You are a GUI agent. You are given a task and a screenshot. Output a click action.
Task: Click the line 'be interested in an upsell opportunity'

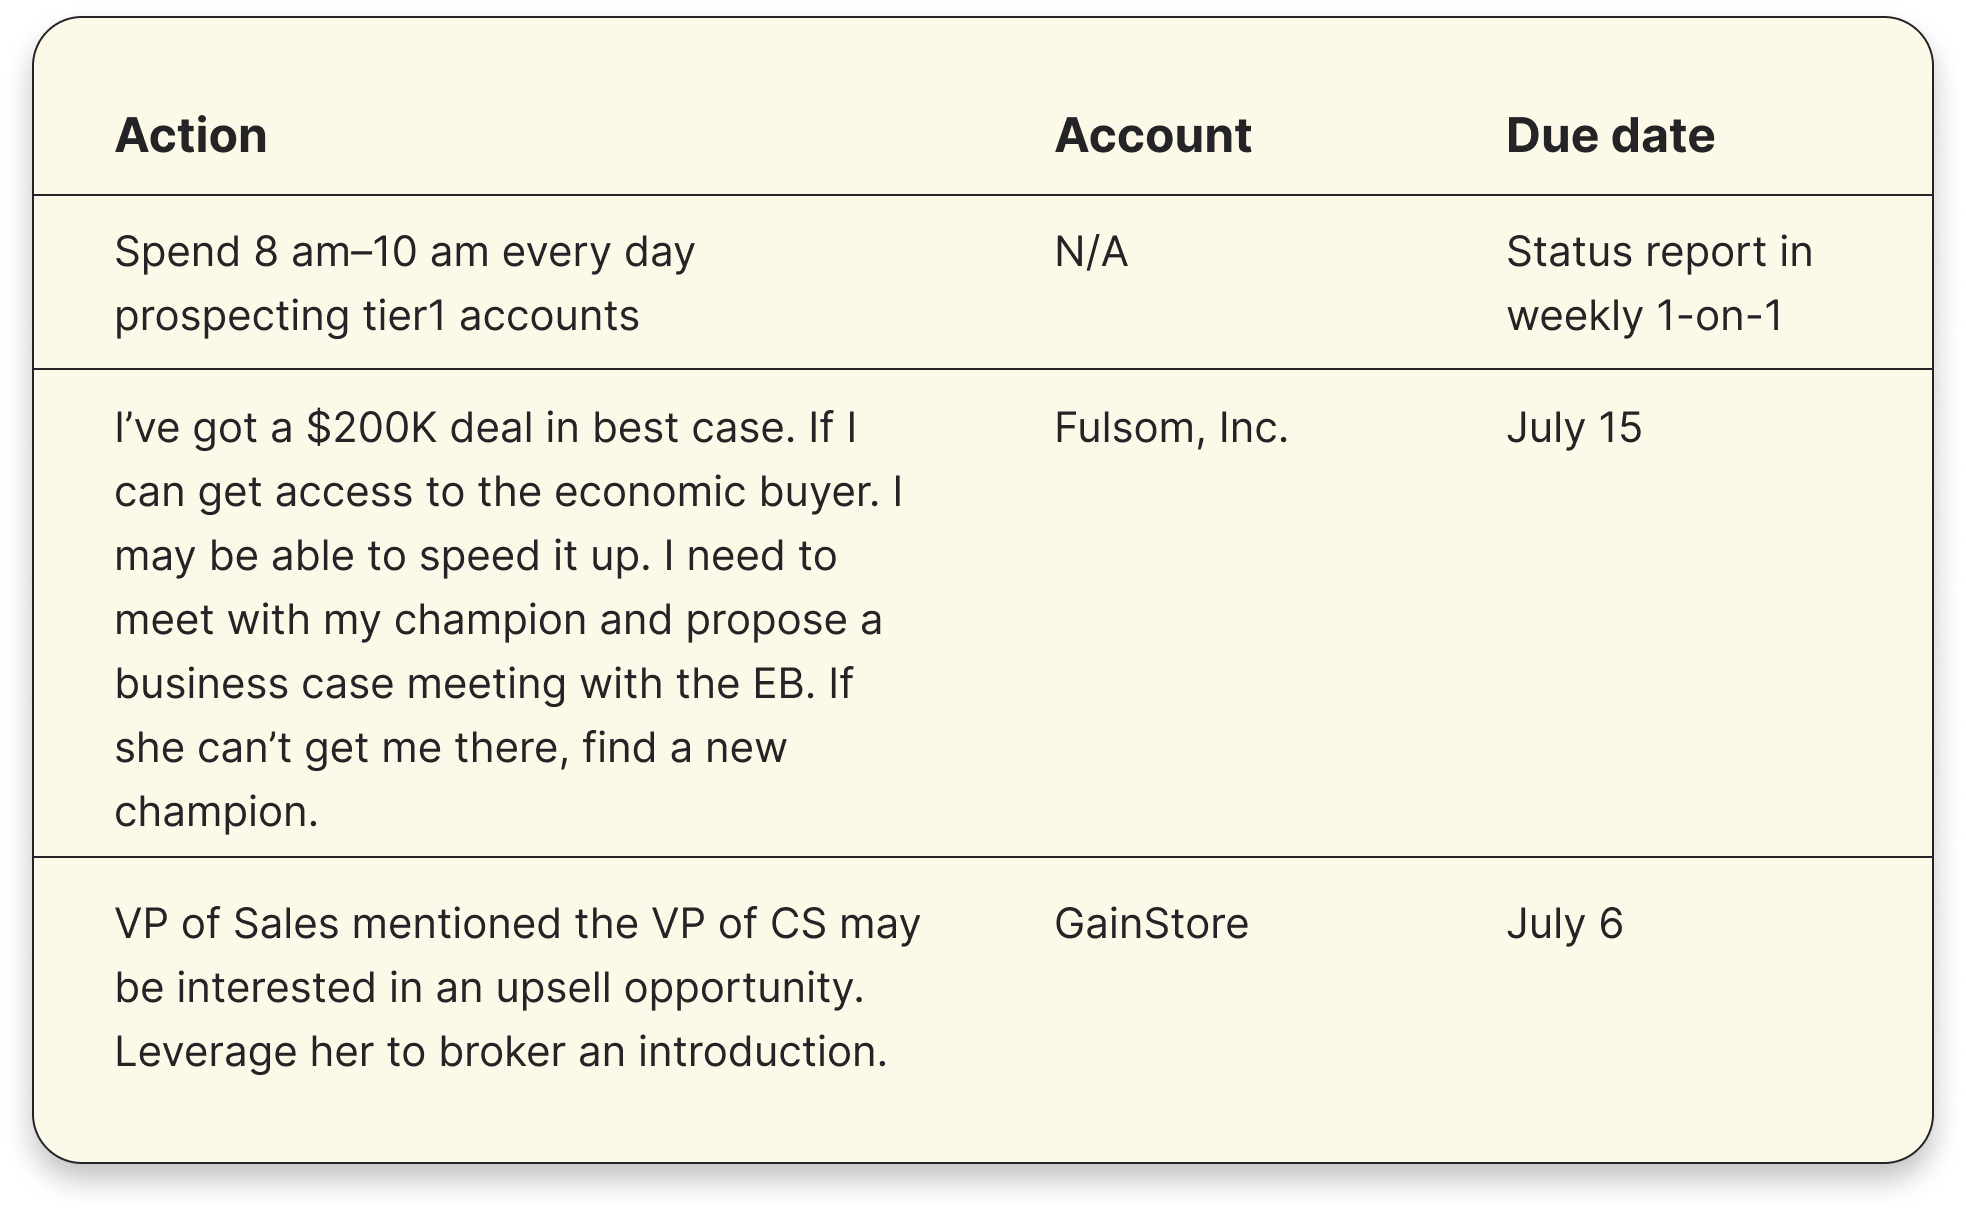pyautogui.click(x=489, y=988)
